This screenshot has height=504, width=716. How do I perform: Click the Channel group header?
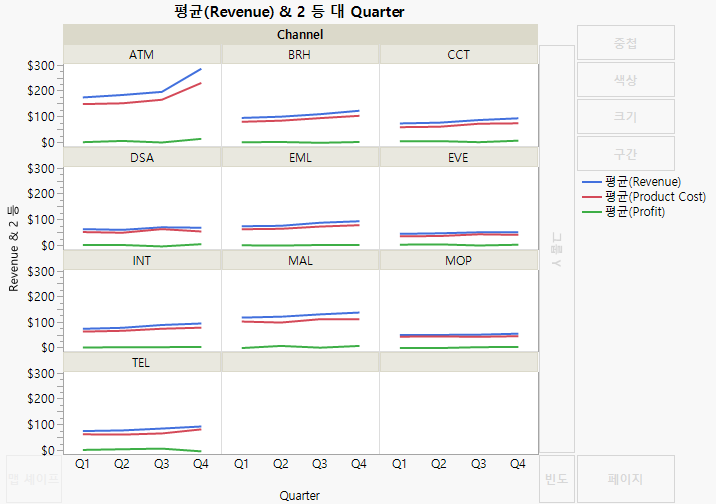pyautogui.click(x=300, y=35)
